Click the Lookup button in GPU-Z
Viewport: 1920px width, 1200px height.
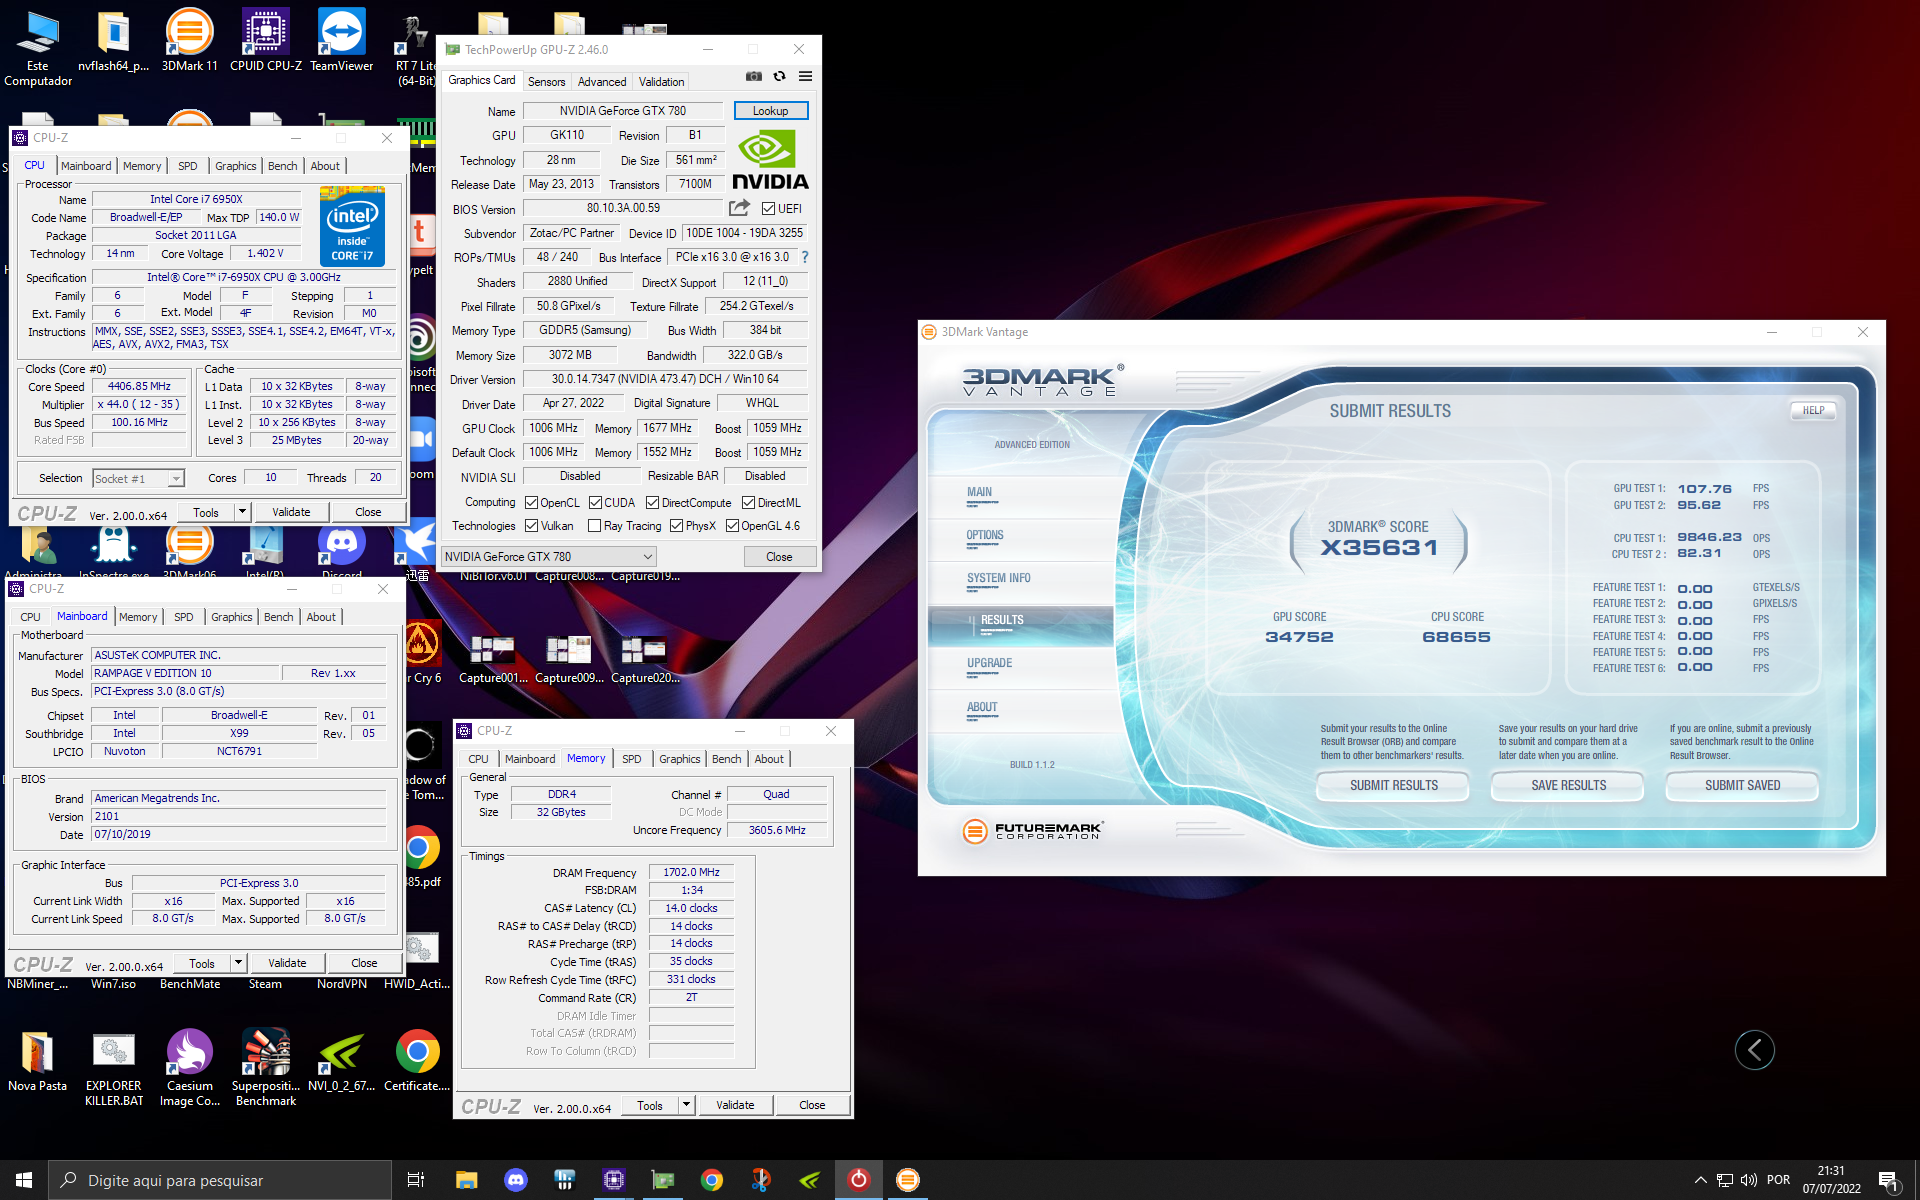770,111
